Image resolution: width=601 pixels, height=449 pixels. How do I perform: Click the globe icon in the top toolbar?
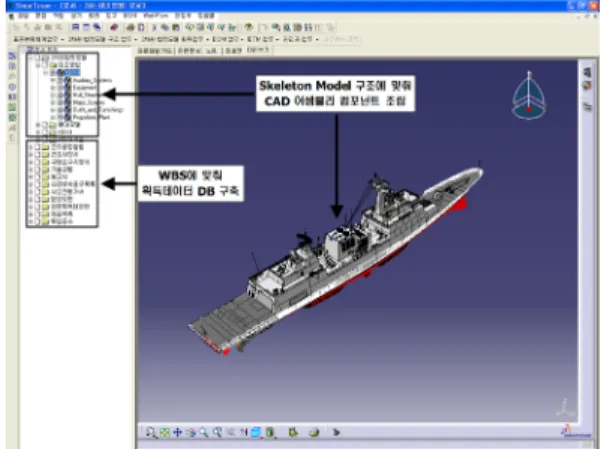[x=249, y=27]
